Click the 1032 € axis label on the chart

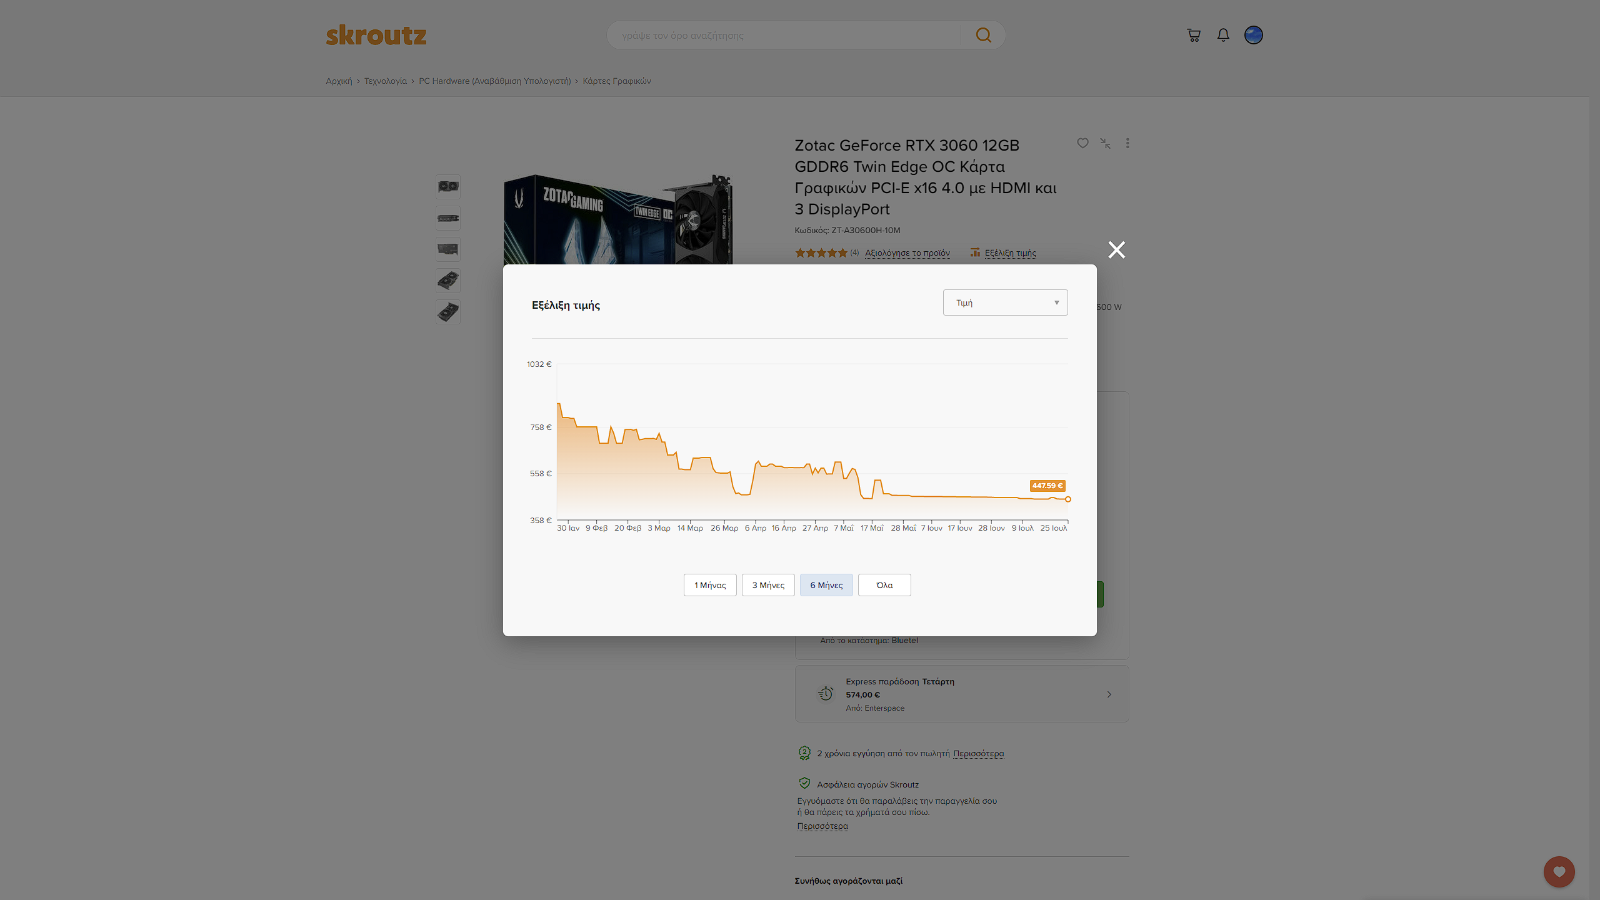539,364
